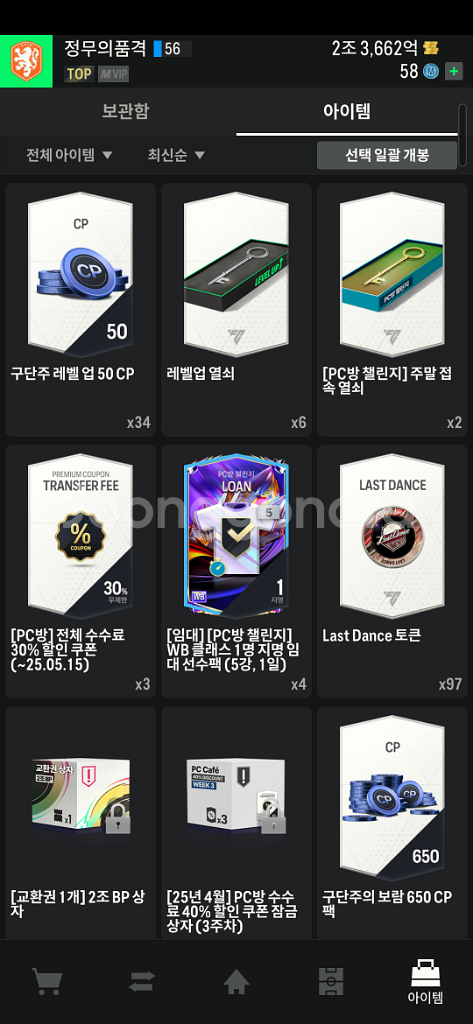This screenshot has width=473, height=1024.
Task: Select the 레벨업 열쇠 silver key item
Action: pos(236,310)
